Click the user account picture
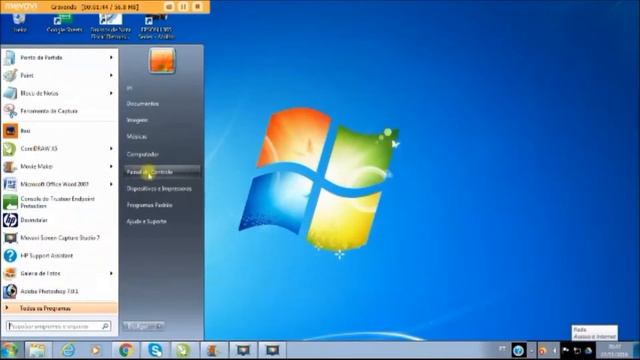The image size is (640, 360). coord(162,60)
